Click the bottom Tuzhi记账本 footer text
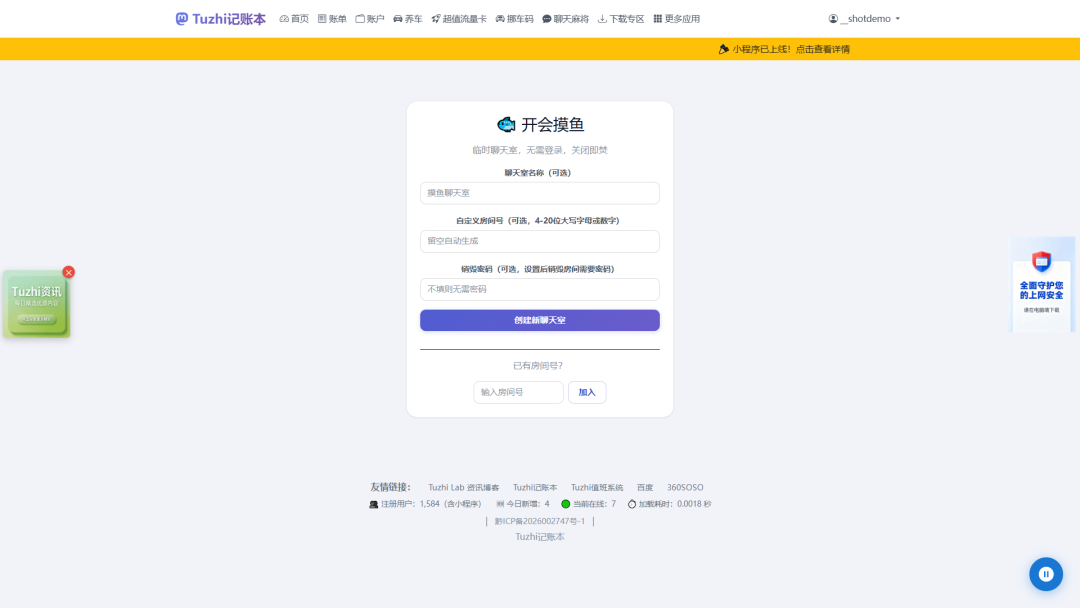The image size is (1080, 608). [x=539, y=537]
